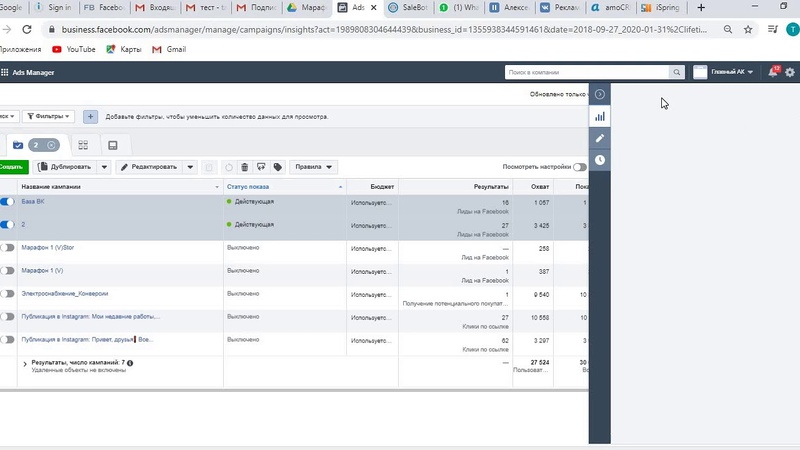Delete selected campaigns with trash icon
Viewport: 800px width, 450px height.
pos(244,167)
